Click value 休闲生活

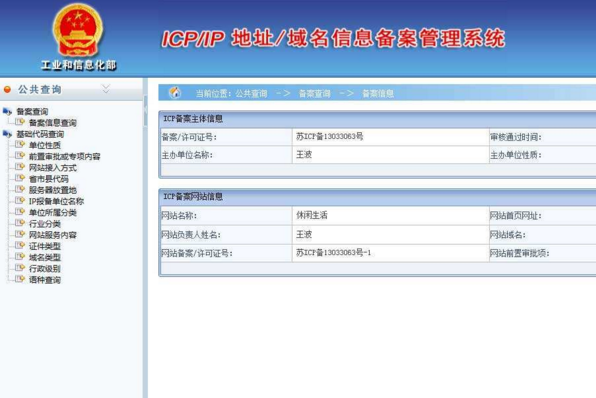(312, 215)
